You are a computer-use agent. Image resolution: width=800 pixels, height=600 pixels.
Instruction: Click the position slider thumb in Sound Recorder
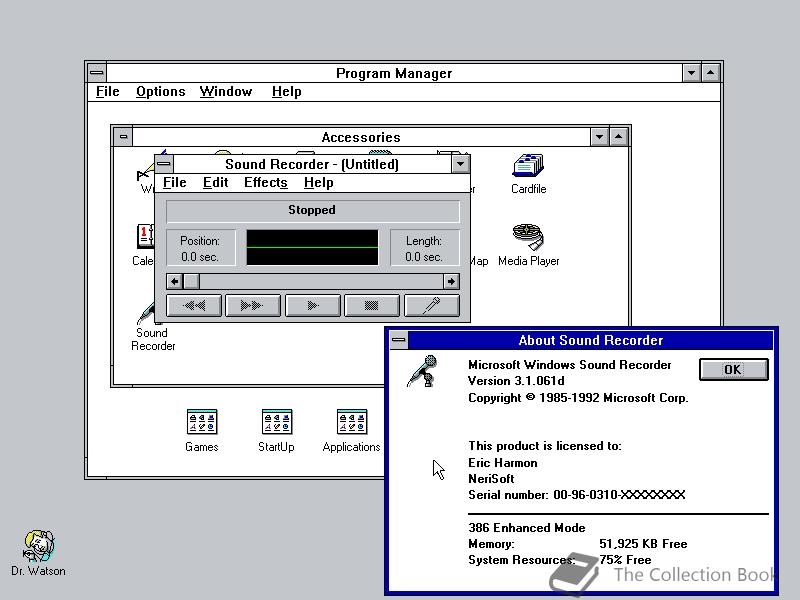[191, 281]
